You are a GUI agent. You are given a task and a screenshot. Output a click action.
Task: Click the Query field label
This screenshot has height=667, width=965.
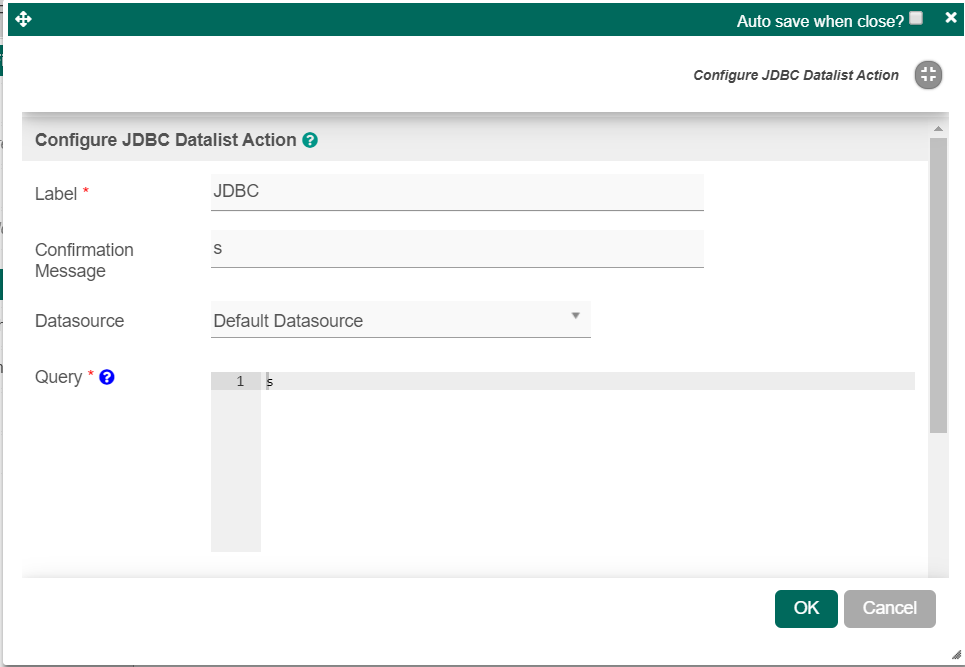58,377
